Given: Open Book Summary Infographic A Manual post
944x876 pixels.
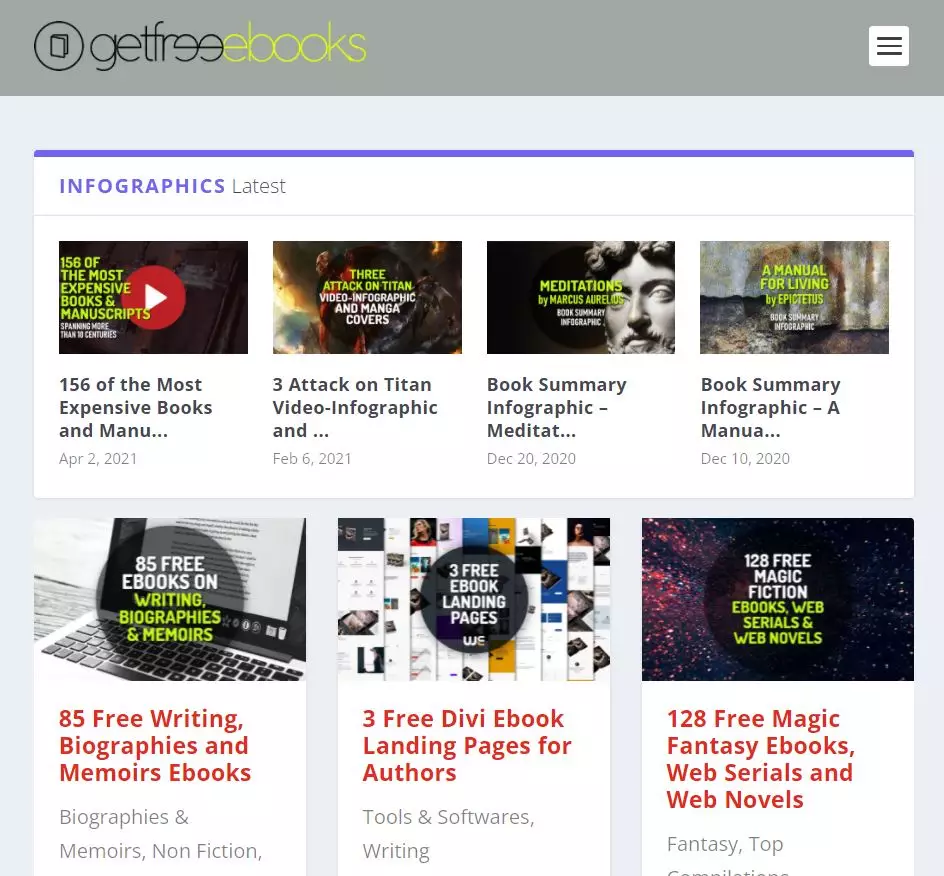Looking at the screenshot, I should pyautogui.click(x=770, y=407).
